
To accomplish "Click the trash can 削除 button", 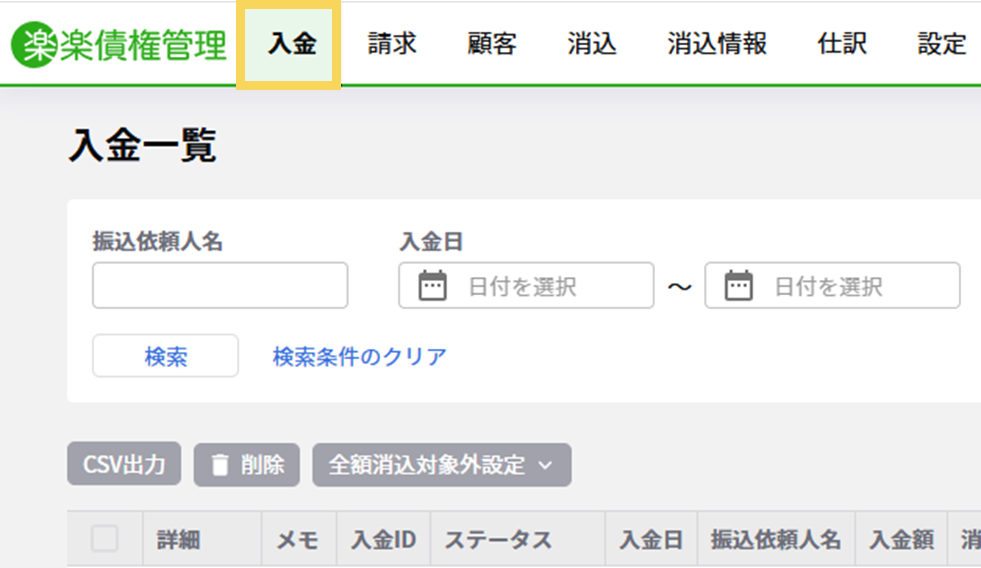I will click(247, 465).
